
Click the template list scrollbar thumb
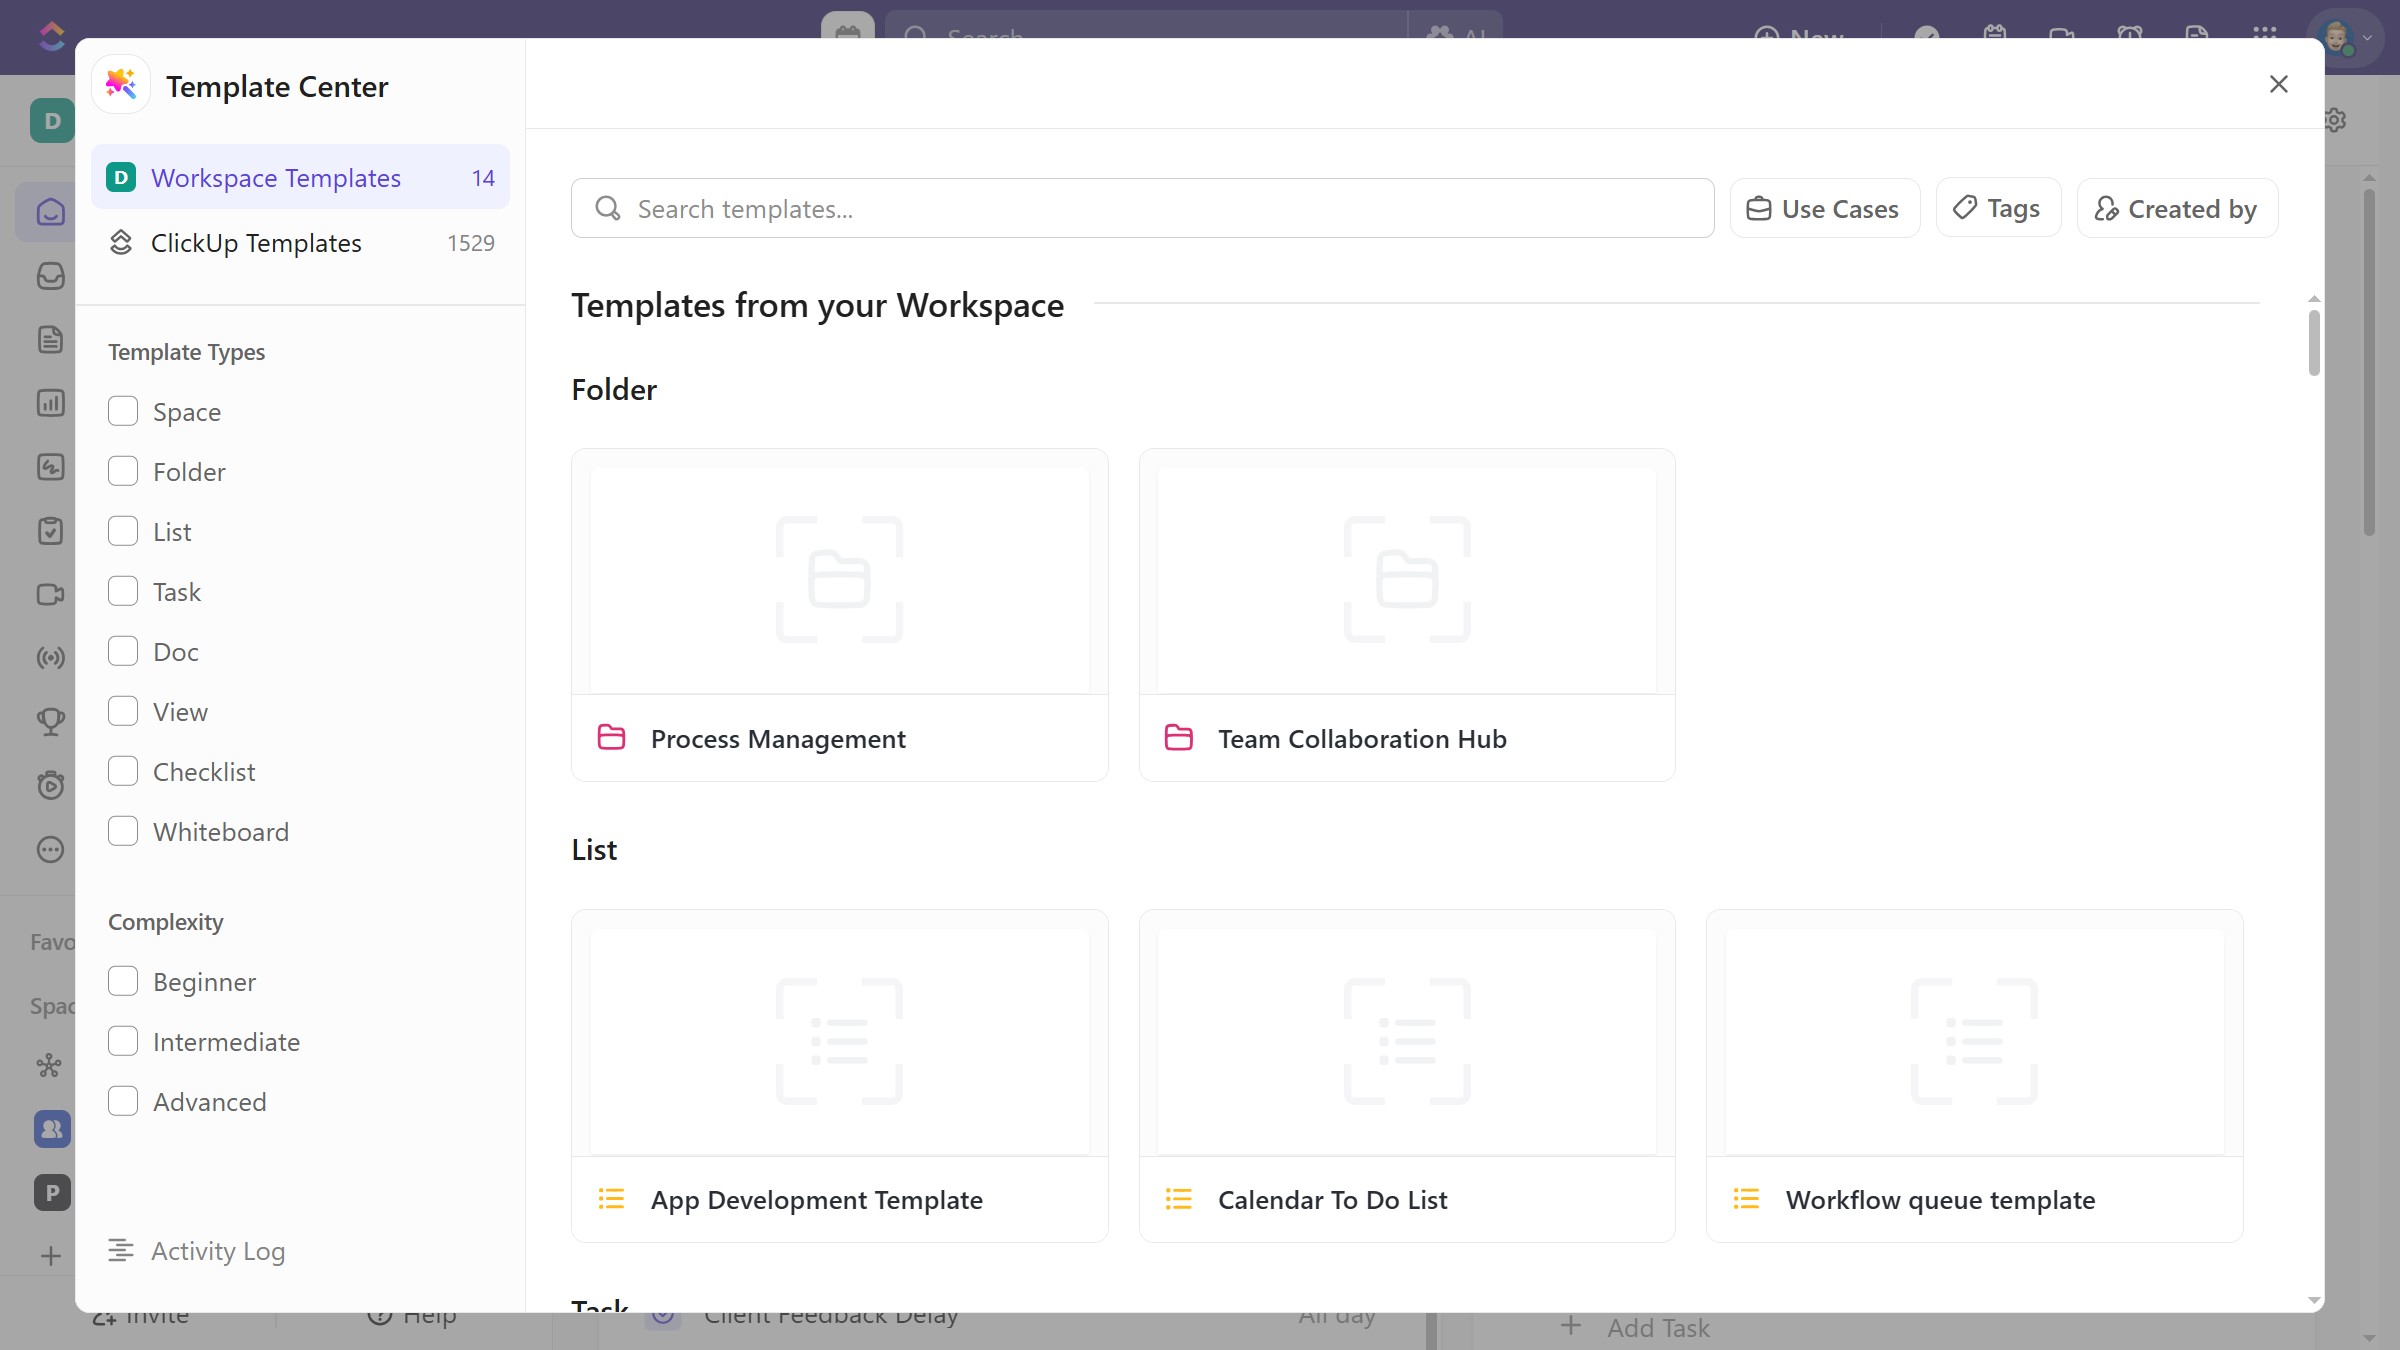[2314, 343]
